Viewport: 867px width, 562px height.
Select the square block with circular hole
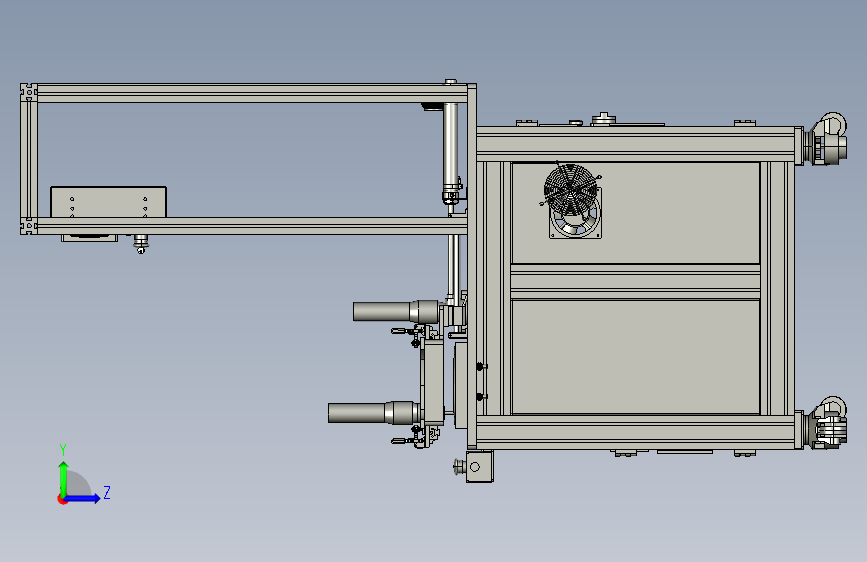click(479, 467)
